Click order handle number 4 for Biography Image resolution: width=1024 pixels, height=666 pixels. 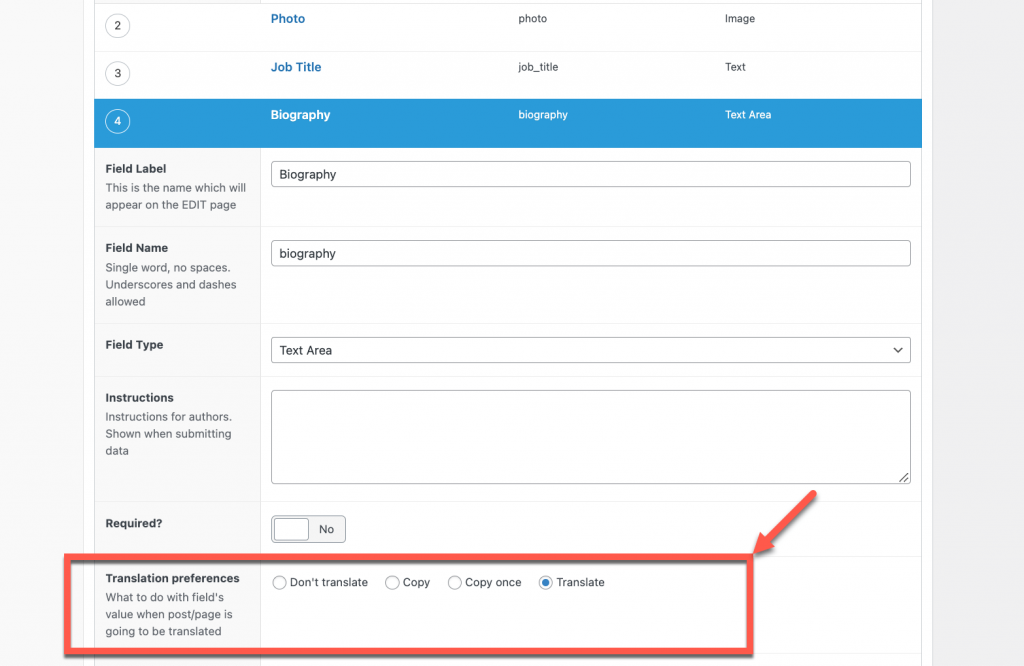pos(118,121)
